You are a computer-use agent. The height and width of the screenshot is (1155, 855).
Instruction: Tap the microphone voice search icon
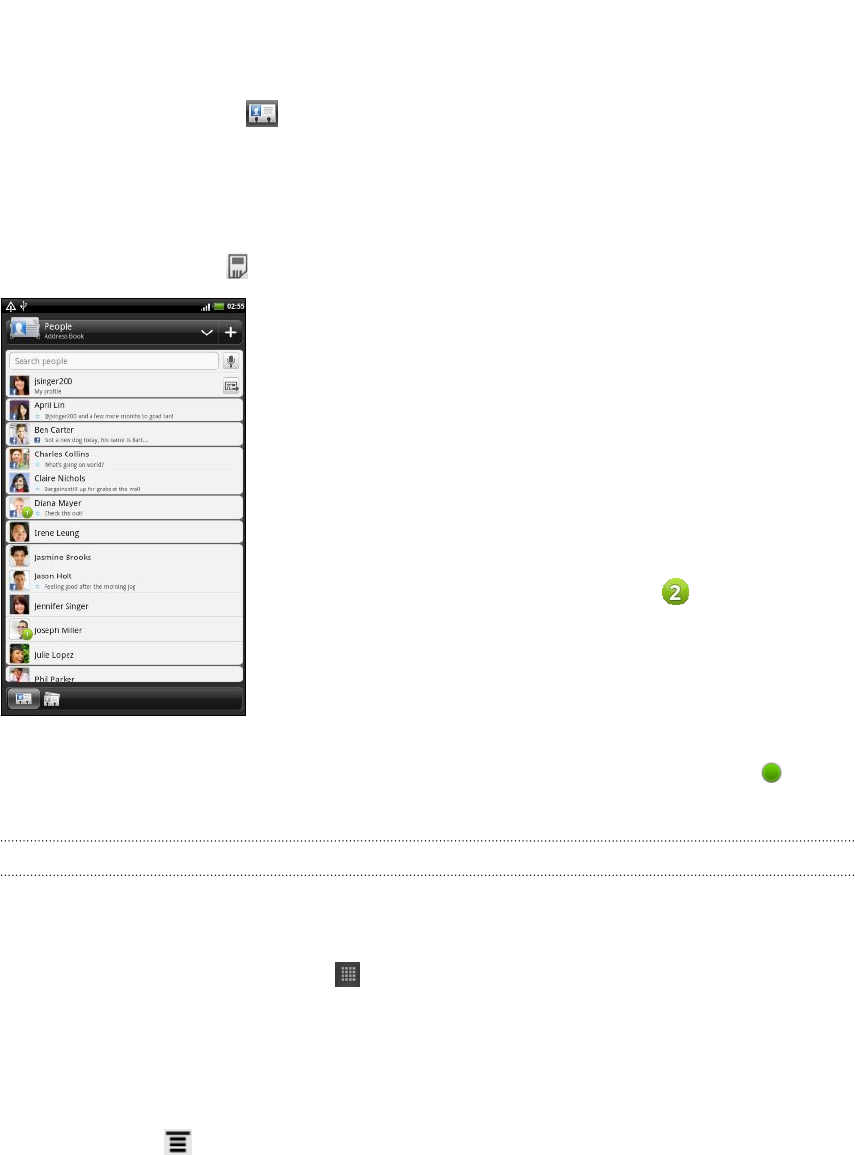(x=231, y=361)
